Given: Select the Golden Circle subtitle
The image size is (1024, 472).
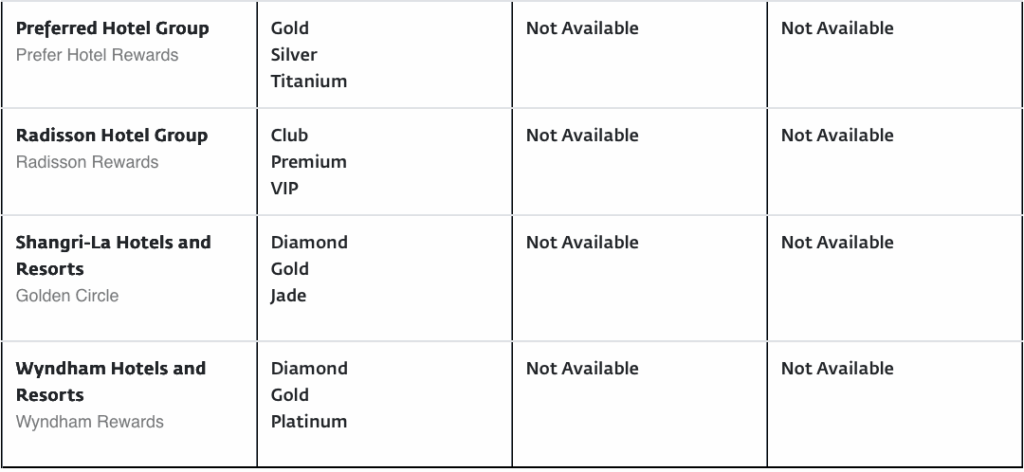Looking at the screenshot, I should (x=67, y=296).
